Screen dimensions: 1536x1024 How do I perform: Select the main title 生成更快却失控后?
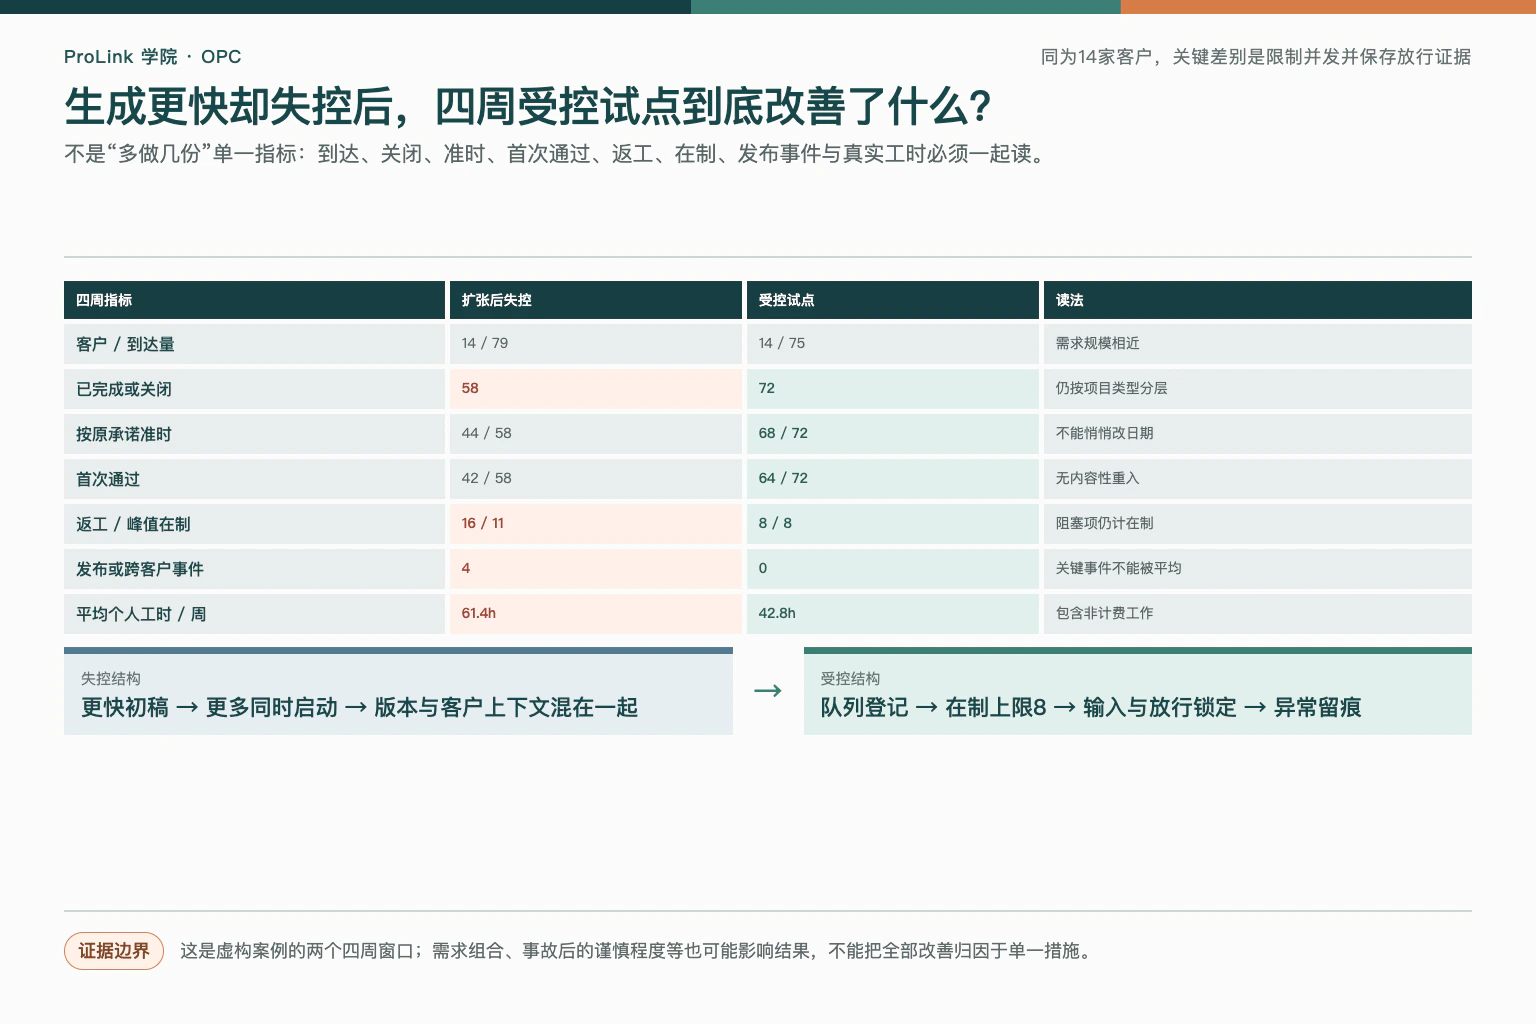point(527,106)
